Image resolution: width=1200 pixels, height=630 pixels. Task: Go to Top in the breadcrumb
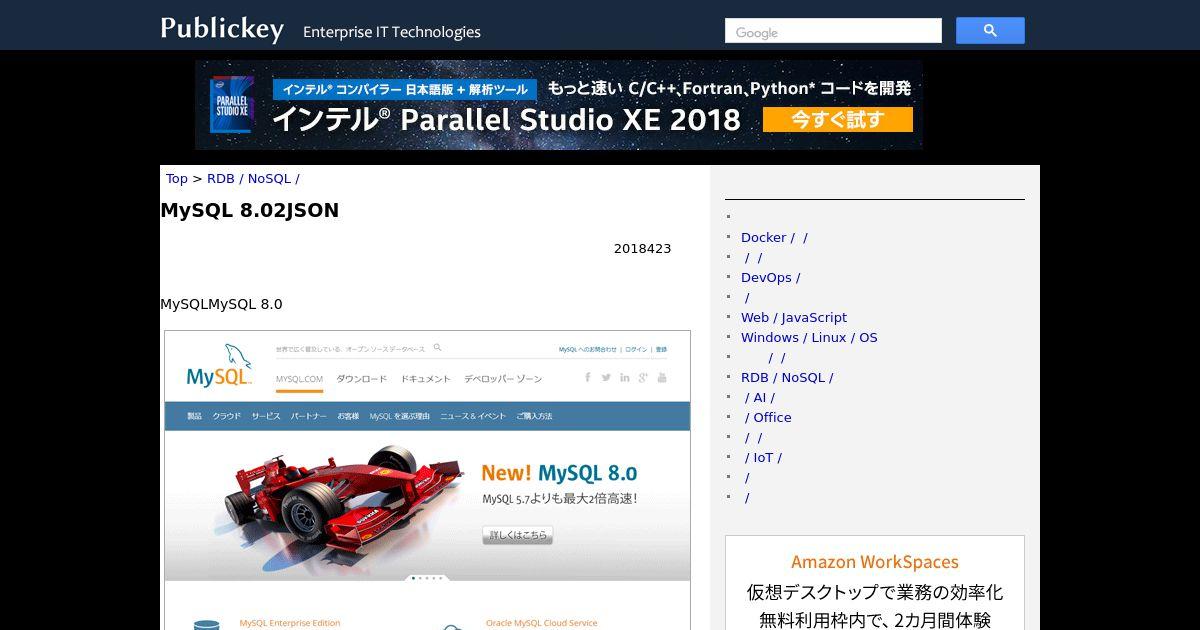click(x=177, y=179)
